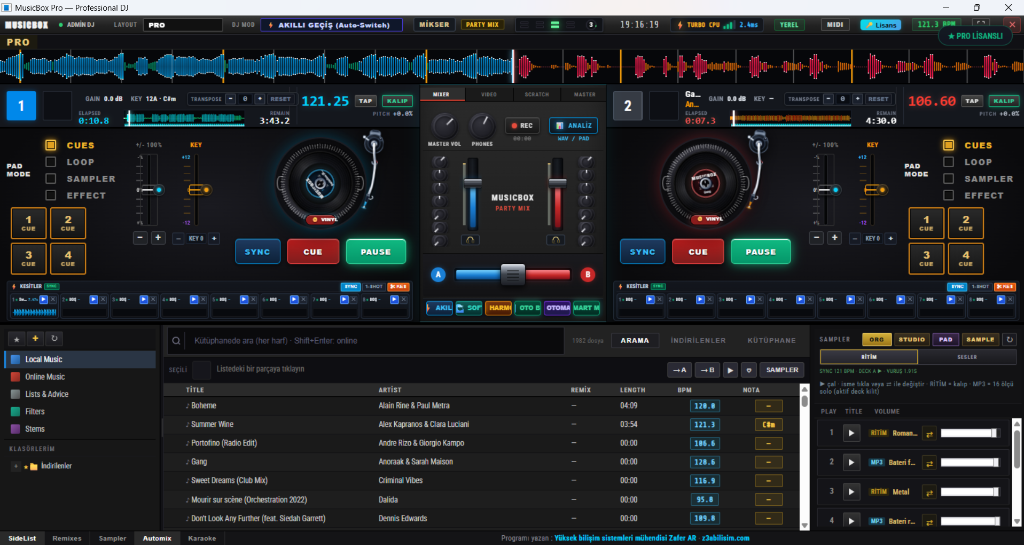Screen dimensions: 1024x545
Task: Click the library search input field
Action: tap(376, 341)
